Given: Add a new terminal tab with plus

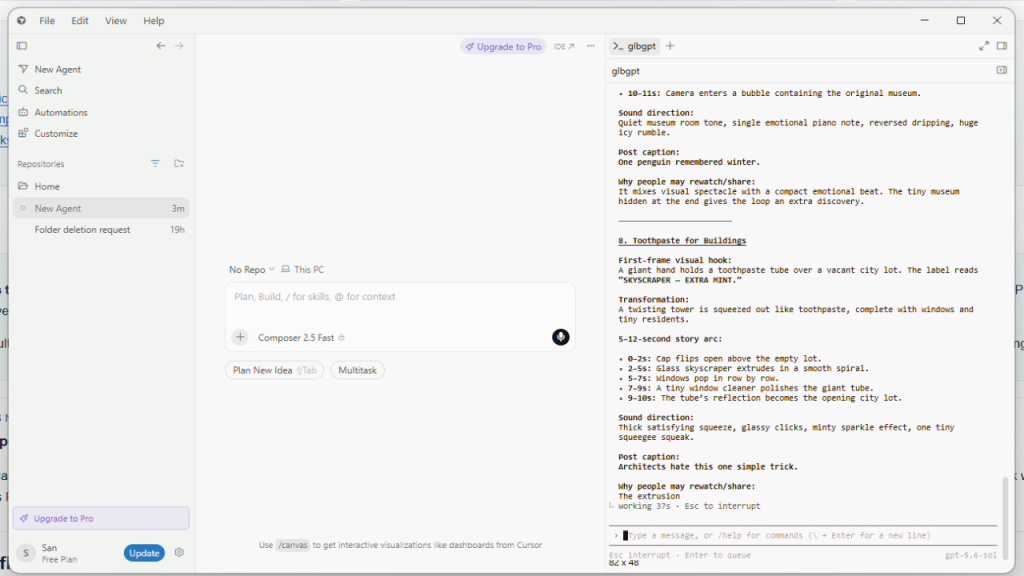Looking at the screenshot, I should [x=670, y=46].
